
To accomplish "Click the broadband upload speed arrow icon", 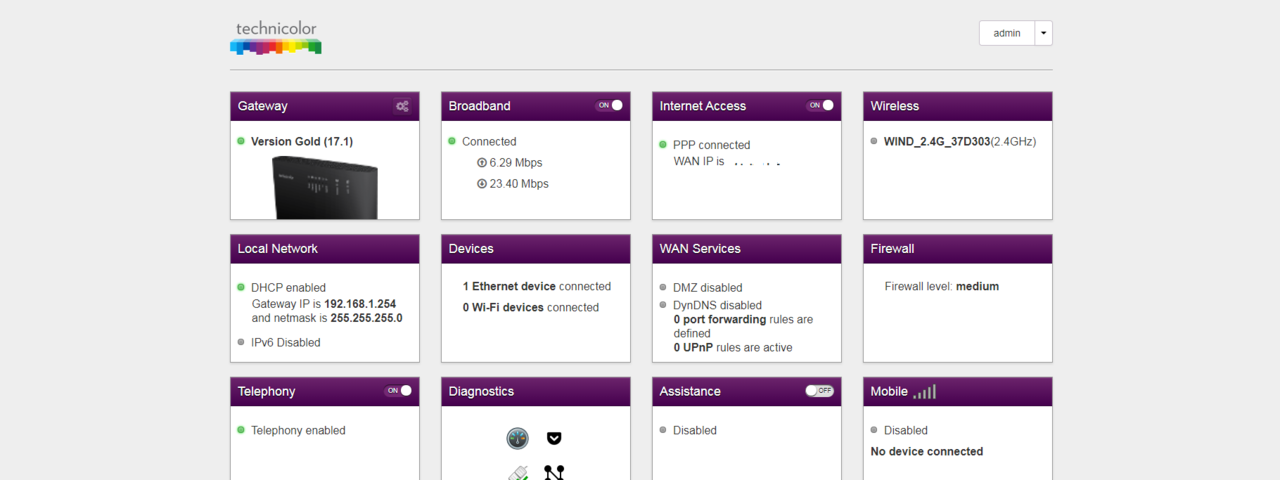I will 482,163.
